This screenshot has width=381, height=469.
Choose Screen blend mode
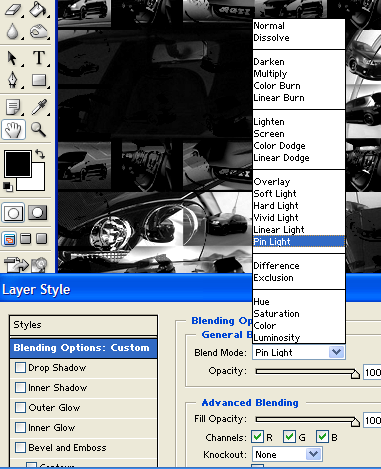[x=299, y=134]
